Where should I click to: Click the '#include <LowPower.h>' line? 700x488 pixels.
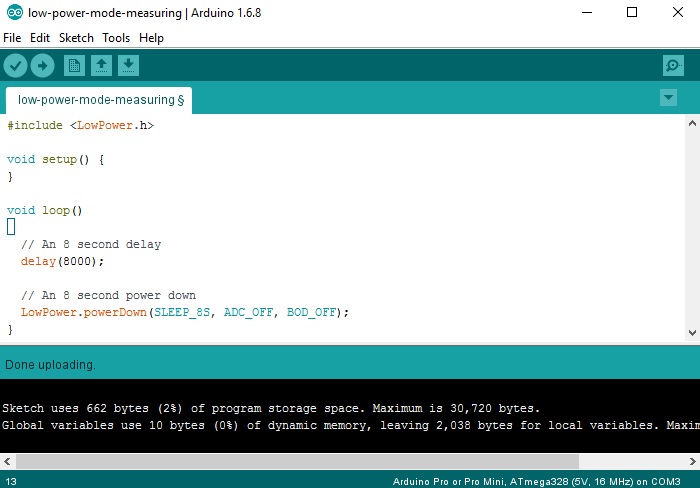click(80, 125)
